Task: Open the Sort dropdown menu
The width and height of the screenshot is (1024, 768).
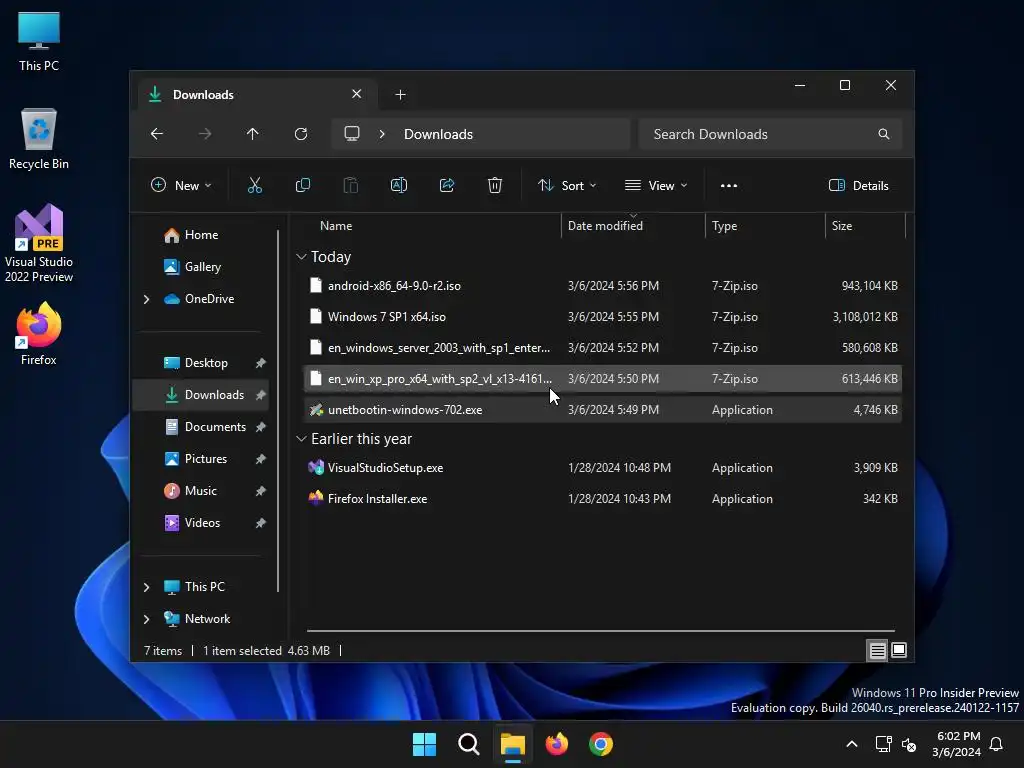Action: (567, 185)
